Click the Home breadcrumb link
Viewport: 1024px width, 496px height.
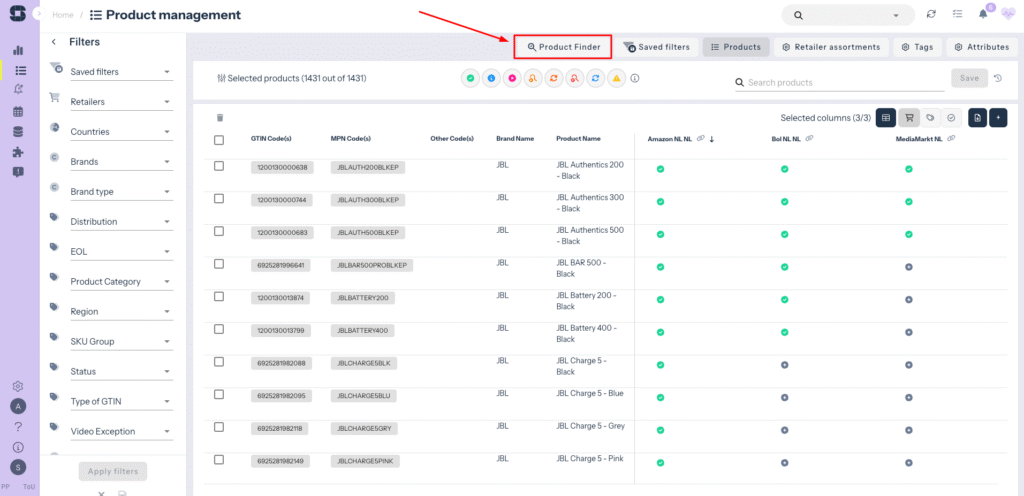pyautogui.click(x=63, y=15)
